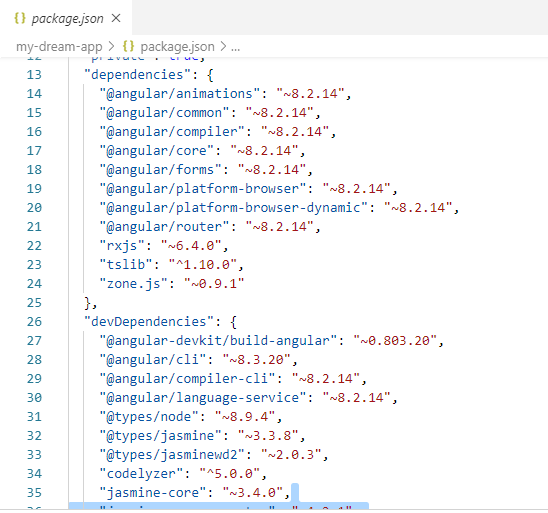
Task: Click the "@angular/platform-browser" key on line 19
Action: (x=203, y=188)
